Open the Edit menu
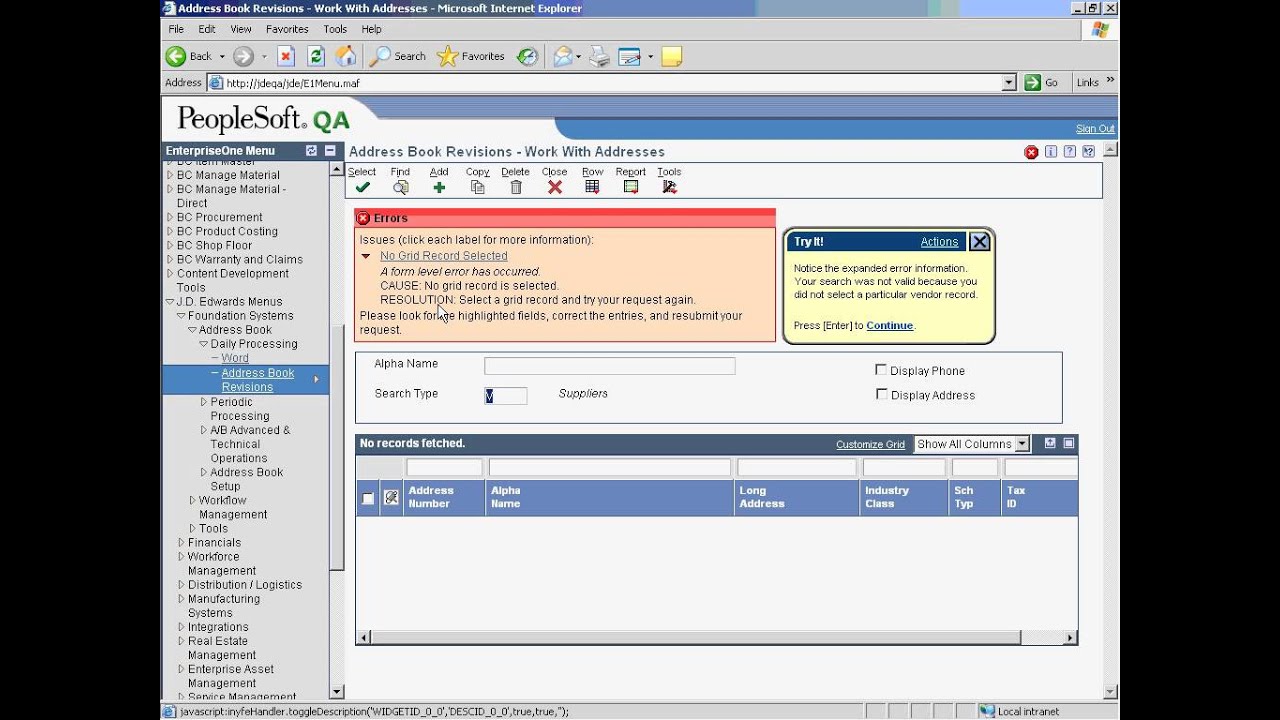This screenshot has width=1280, height=720. [207, 29]
